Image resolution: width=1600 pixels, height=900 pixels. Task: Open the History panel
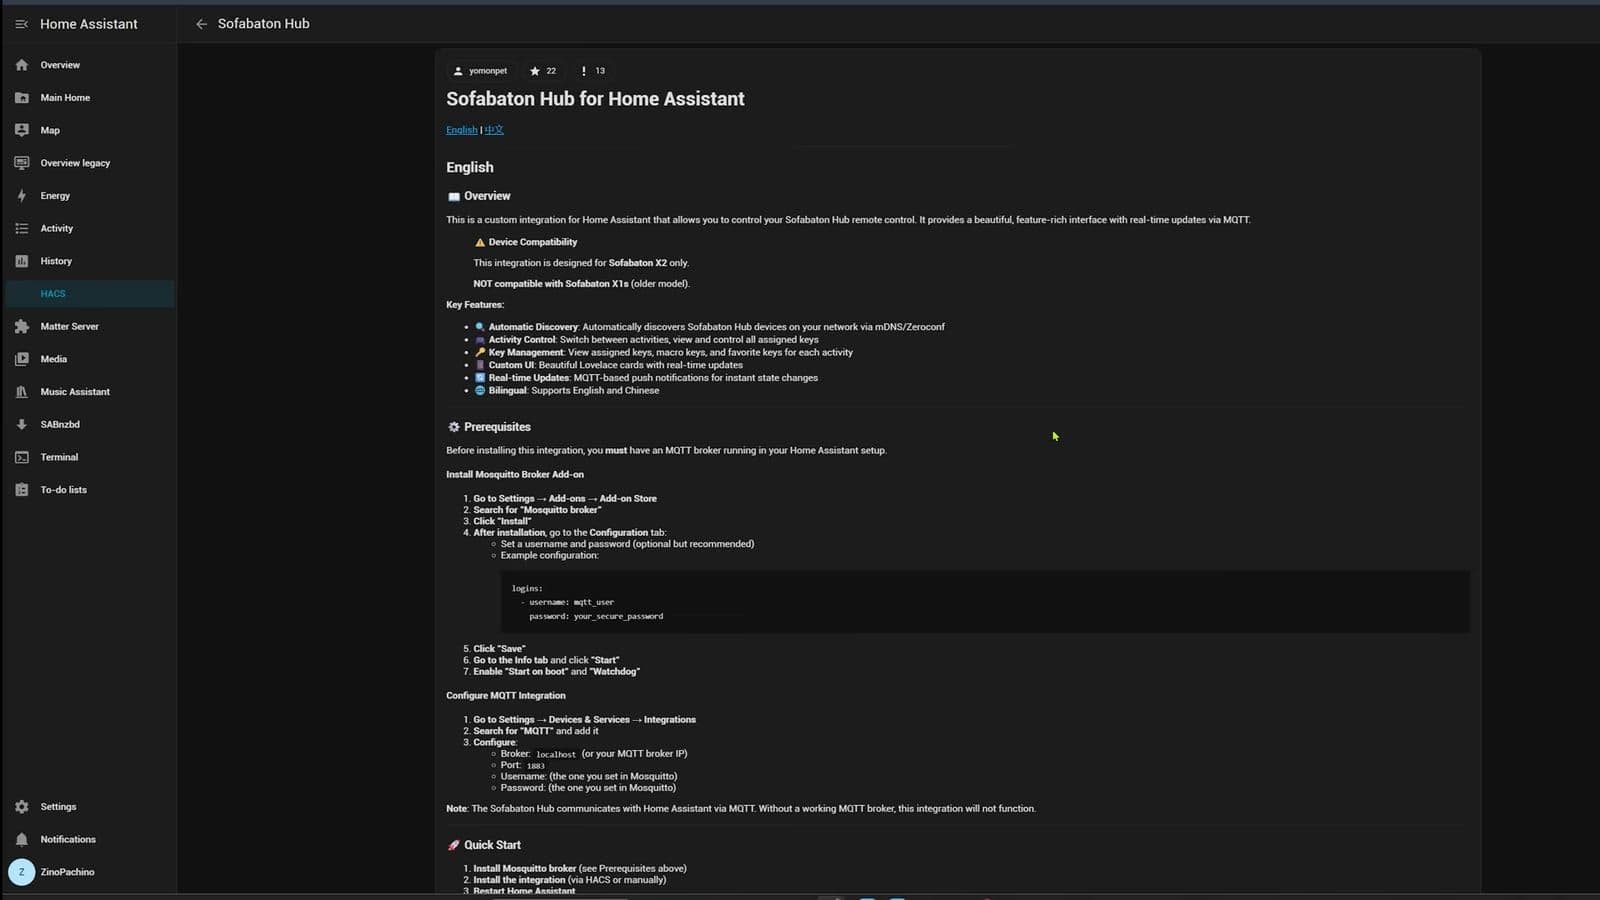[90, 261]
